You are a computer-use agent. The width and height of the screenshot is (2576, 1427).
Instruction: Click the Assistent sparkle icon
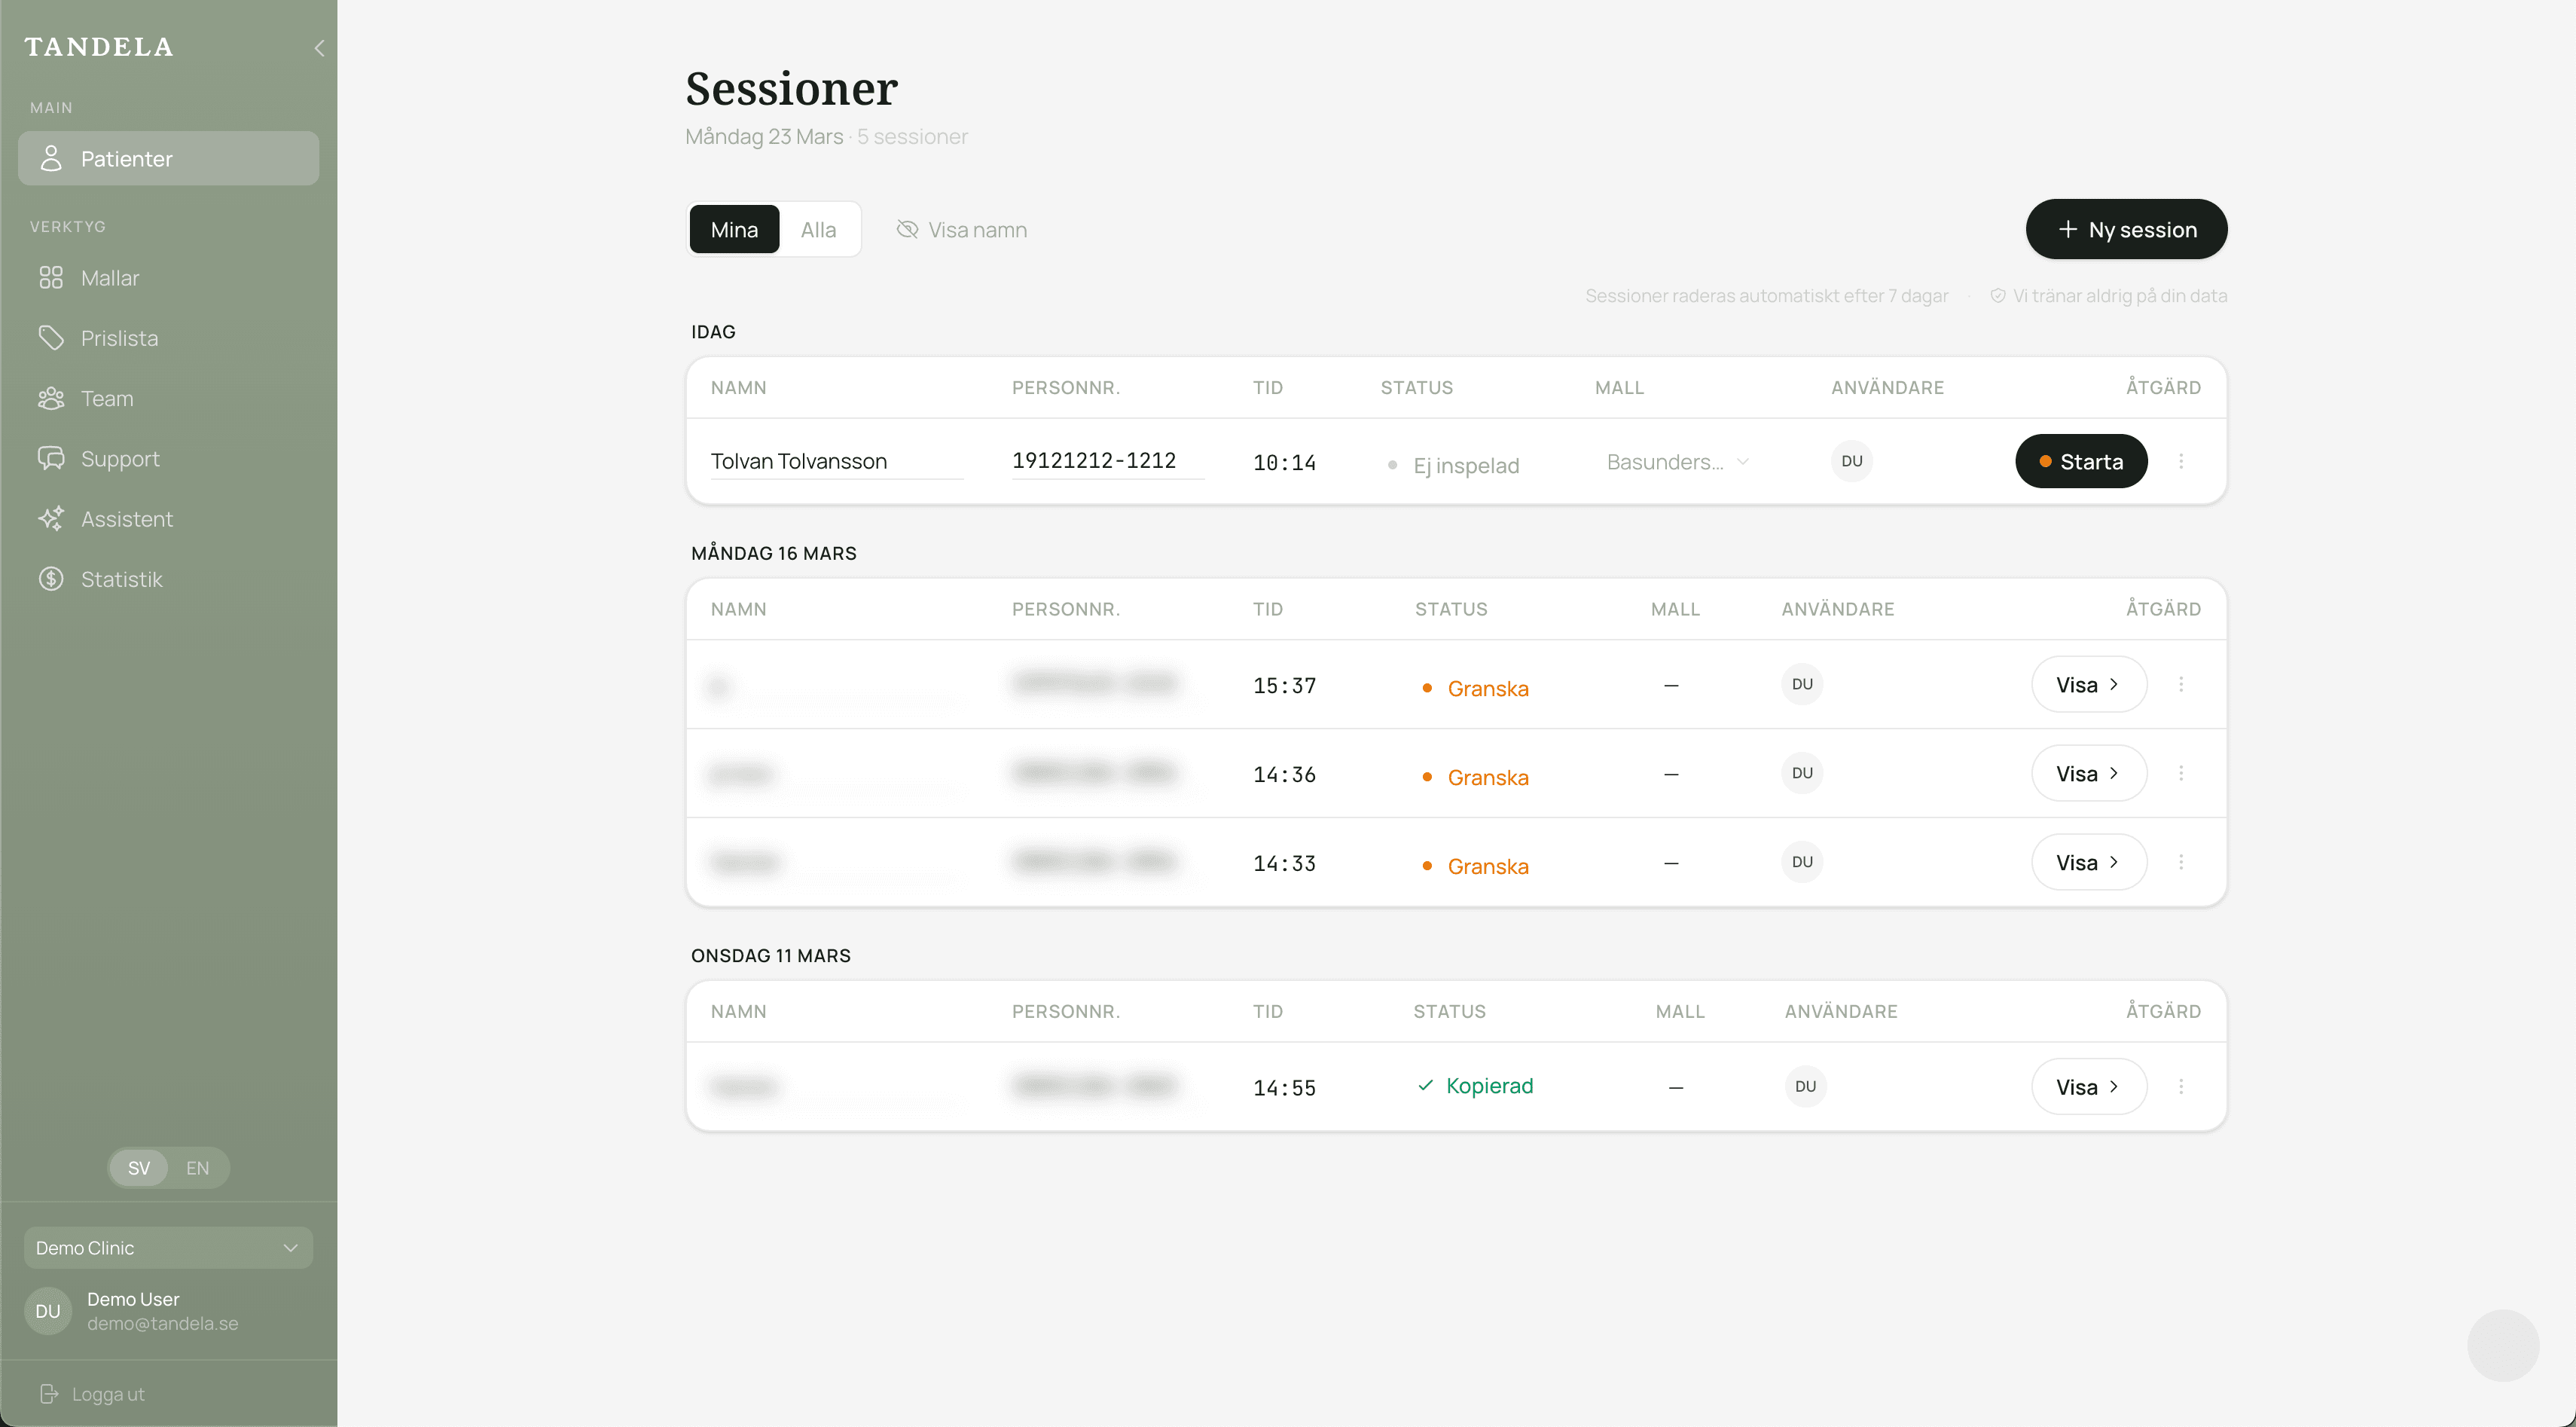tap(51, 518)
